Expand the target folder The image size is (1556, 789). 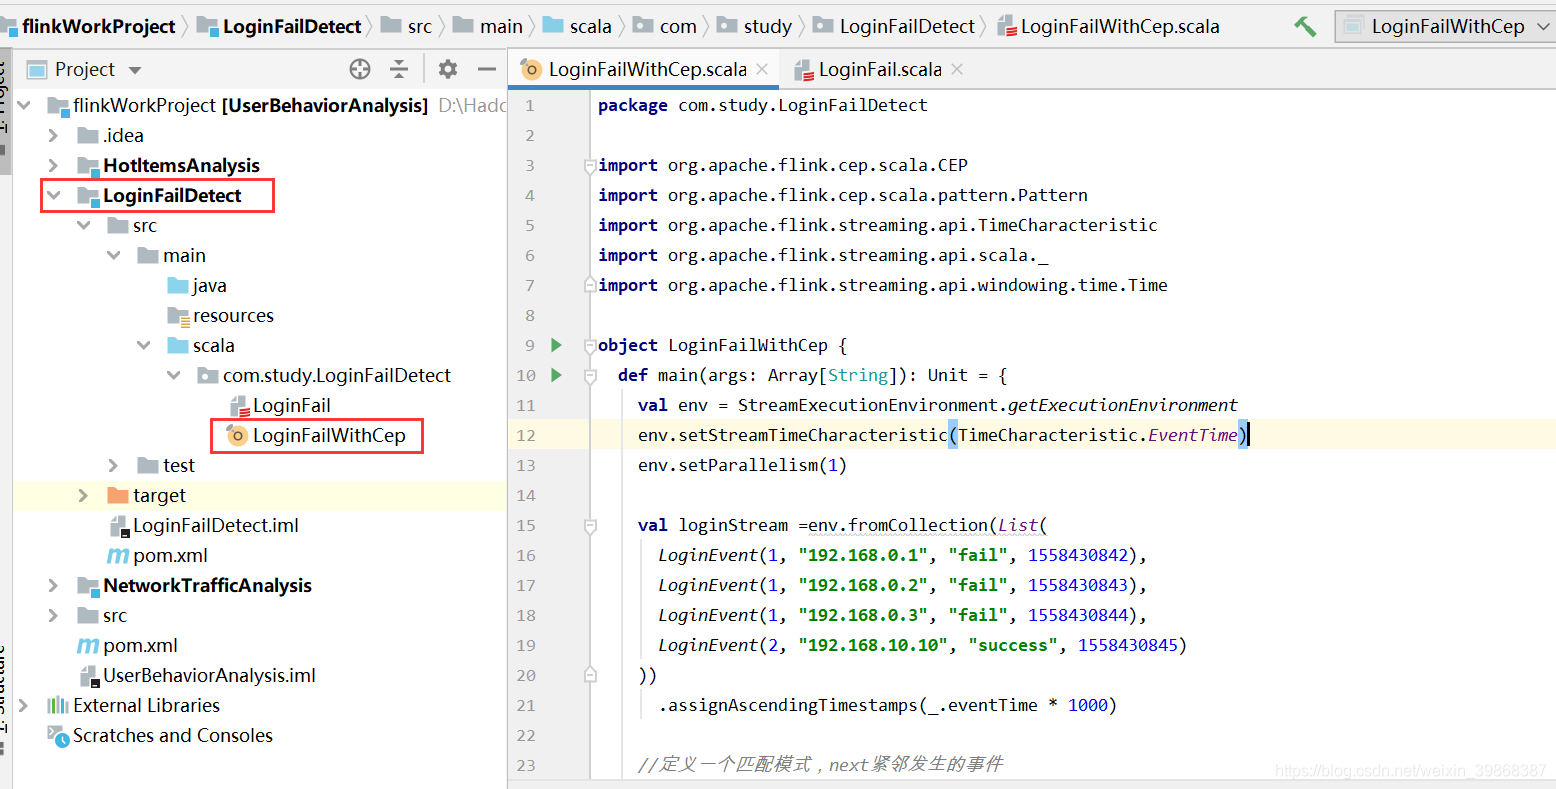click(84, 495)
